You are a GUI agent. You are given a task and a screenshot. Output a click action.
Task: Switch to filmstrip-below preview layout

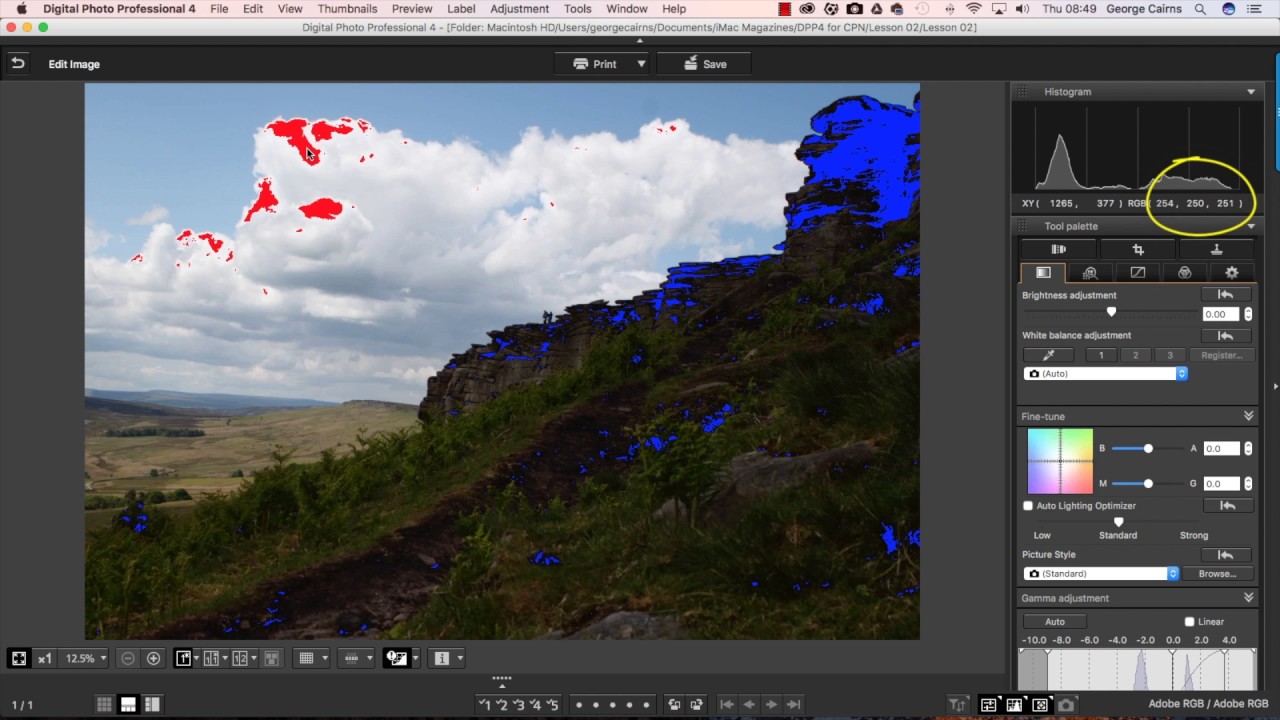coord(128,704)
